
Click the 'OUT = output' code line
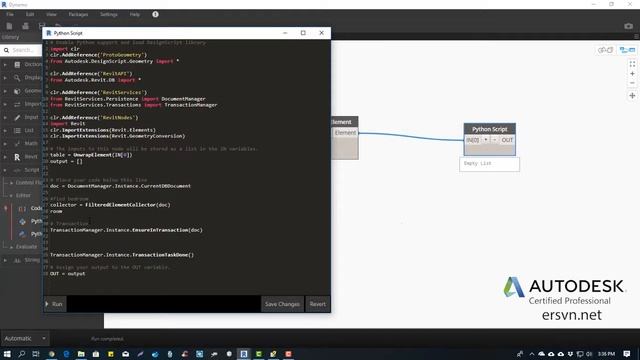pos(68,274)
